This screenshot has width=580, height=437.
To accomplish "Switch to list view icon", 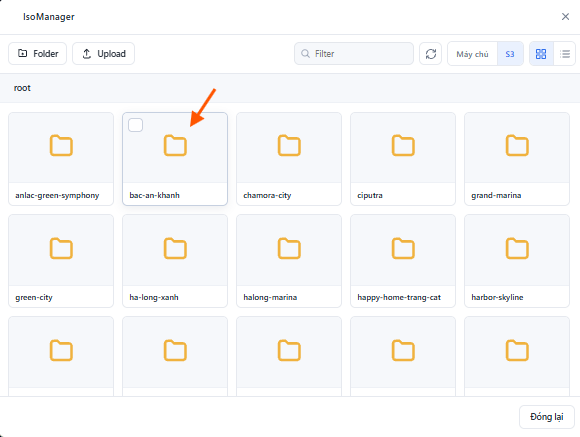I will point(565,54).
